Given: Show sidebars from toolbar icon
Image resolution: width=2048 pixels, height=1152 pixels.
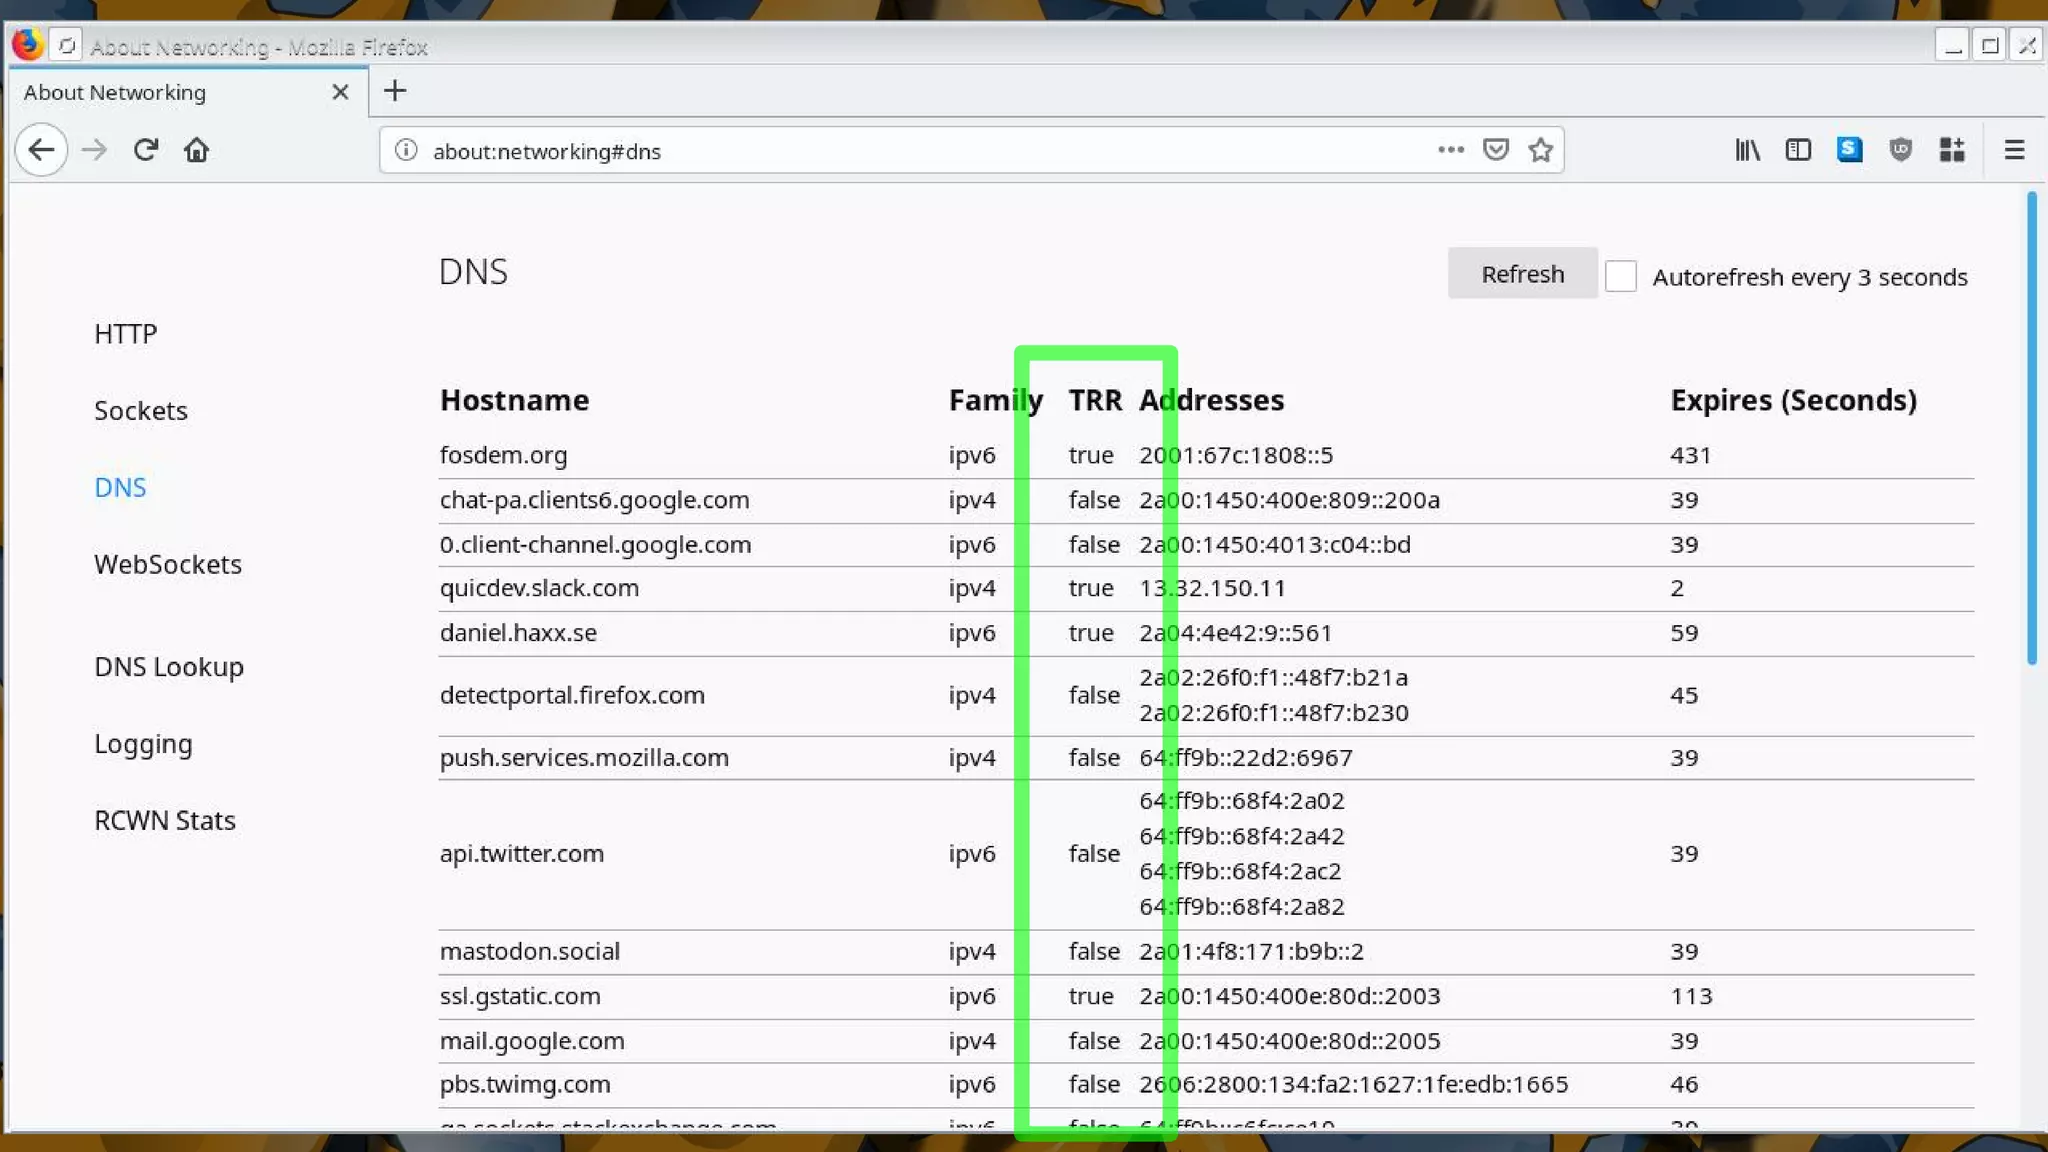Looking at the screenshot, I should (1798, 150).
